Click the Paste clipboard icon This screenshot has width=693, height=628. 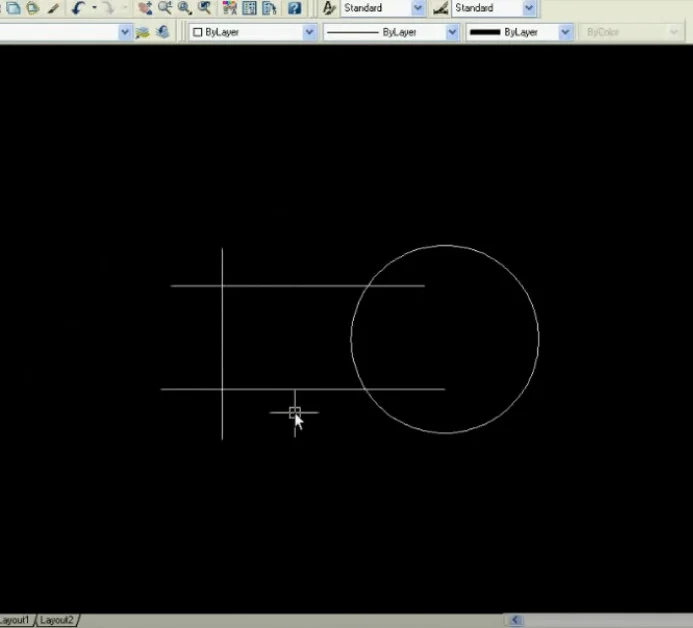pos(33,8)
